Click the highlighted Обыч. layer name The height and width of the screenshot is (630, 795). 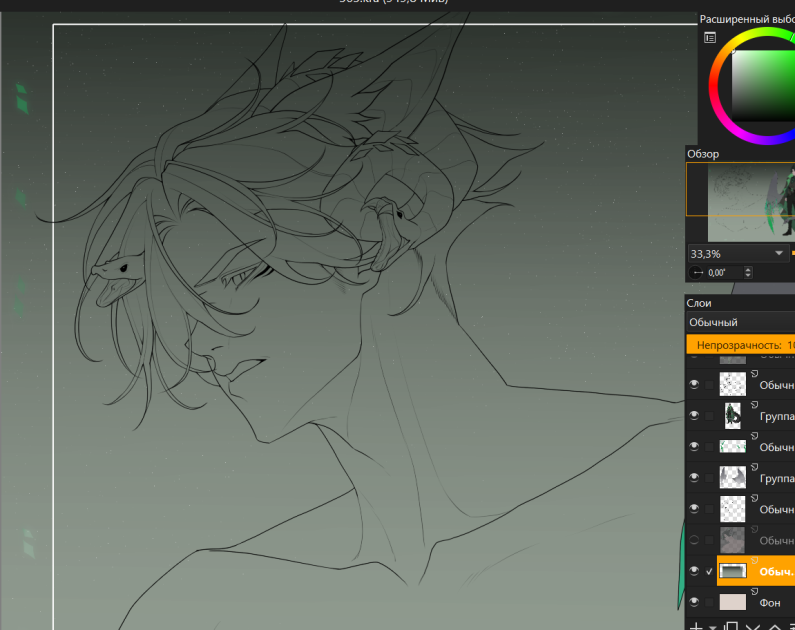(777, 572)
